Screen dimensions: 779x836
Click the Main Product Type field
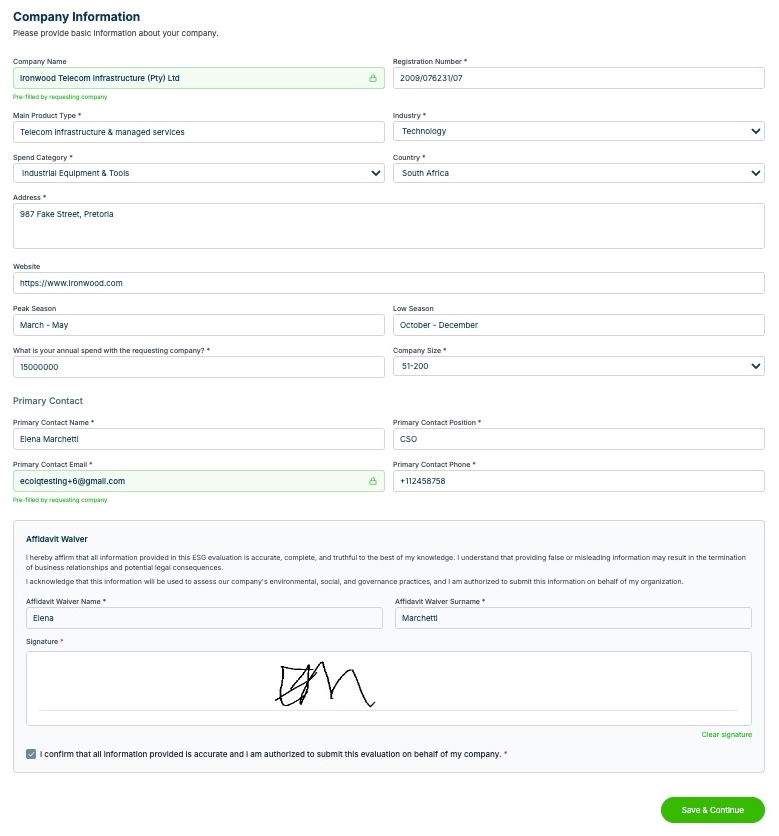point(198,132)
